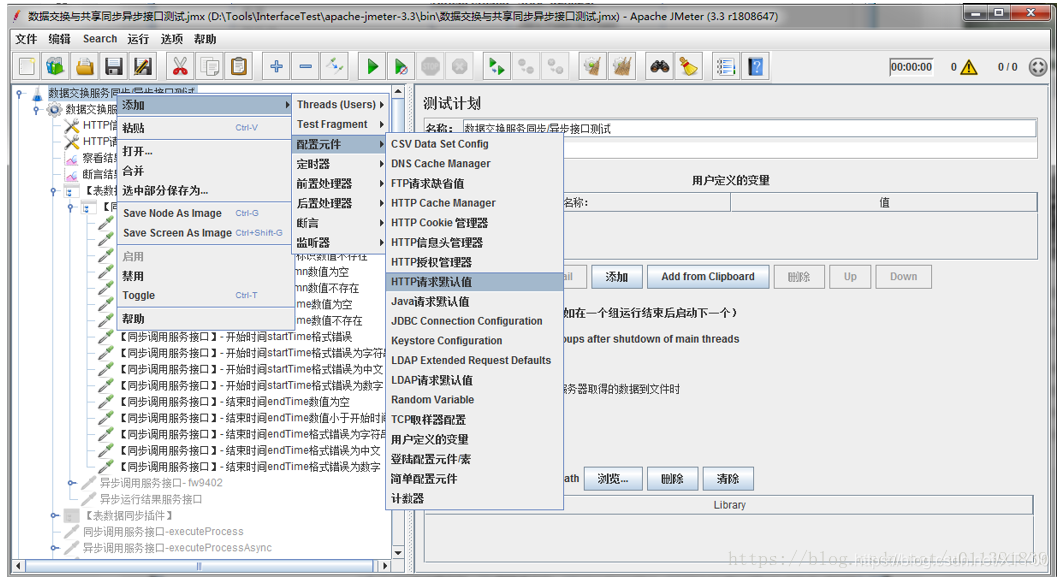Click the Collapse All minus icon
Viewport: 1059px width, 579px height.
tap(305, 66)
